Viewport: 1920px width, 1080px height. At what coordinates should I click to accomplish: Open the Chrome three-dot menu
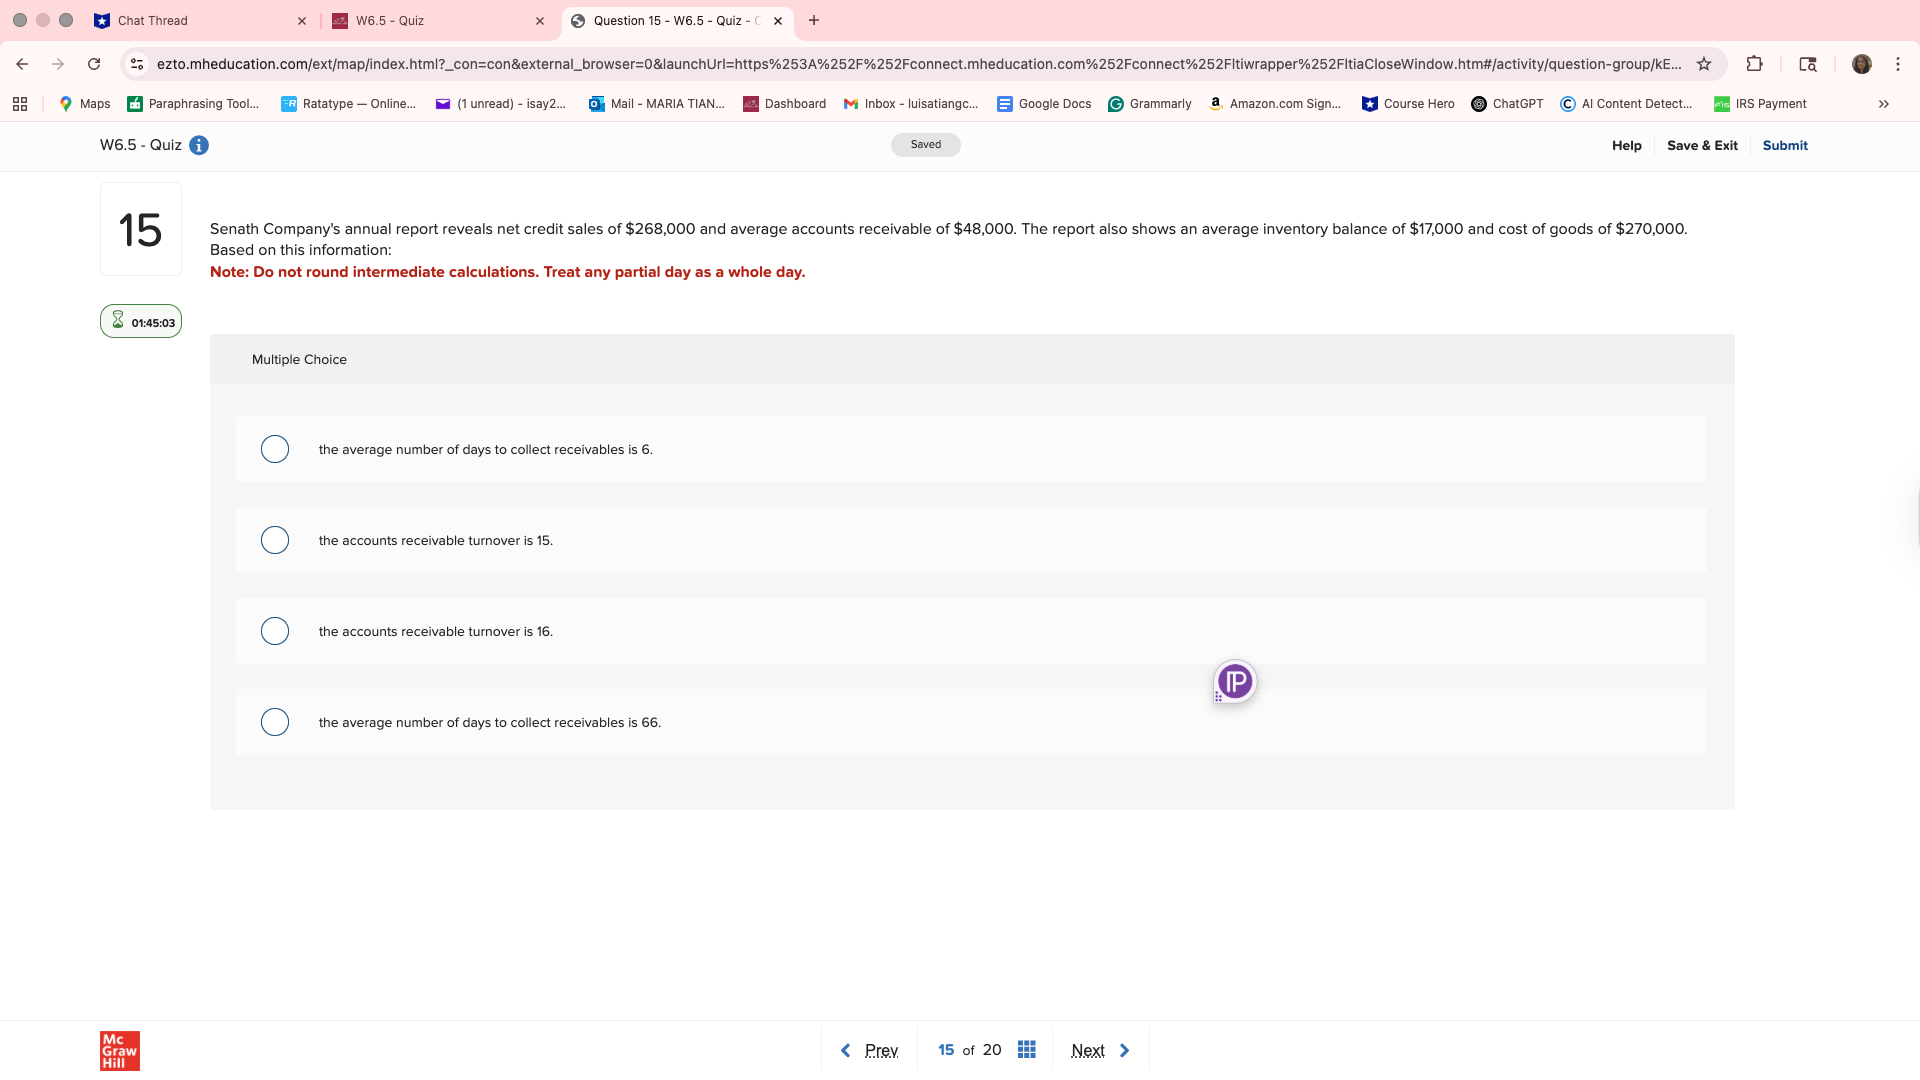click(x=1897, y=63)
